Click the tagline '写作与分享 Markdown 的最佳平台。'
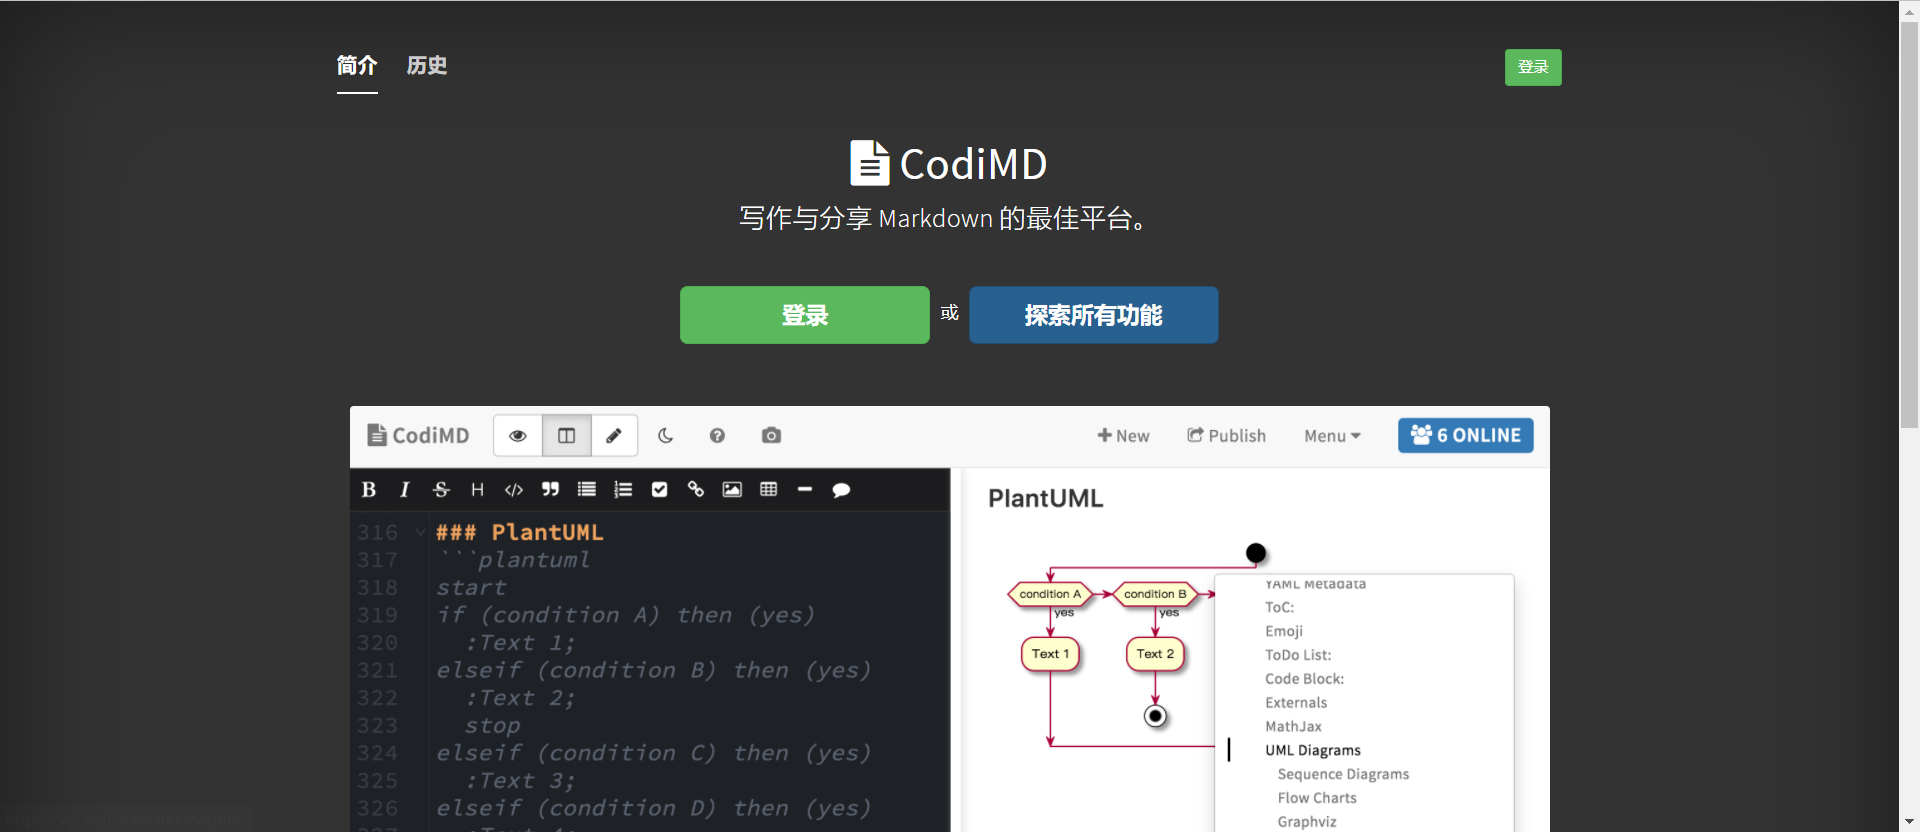 948,219
